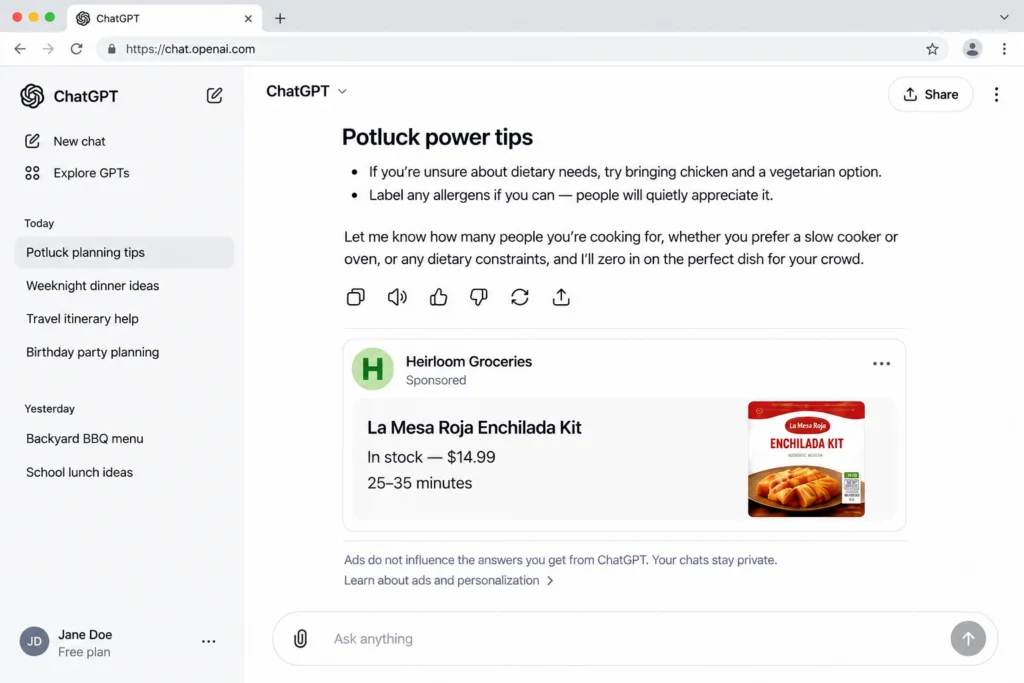Click the ChatGPT logo in the sidebar
This screenshot has height=683, width=1024.
pyautogui.click(x=32, y=96)
